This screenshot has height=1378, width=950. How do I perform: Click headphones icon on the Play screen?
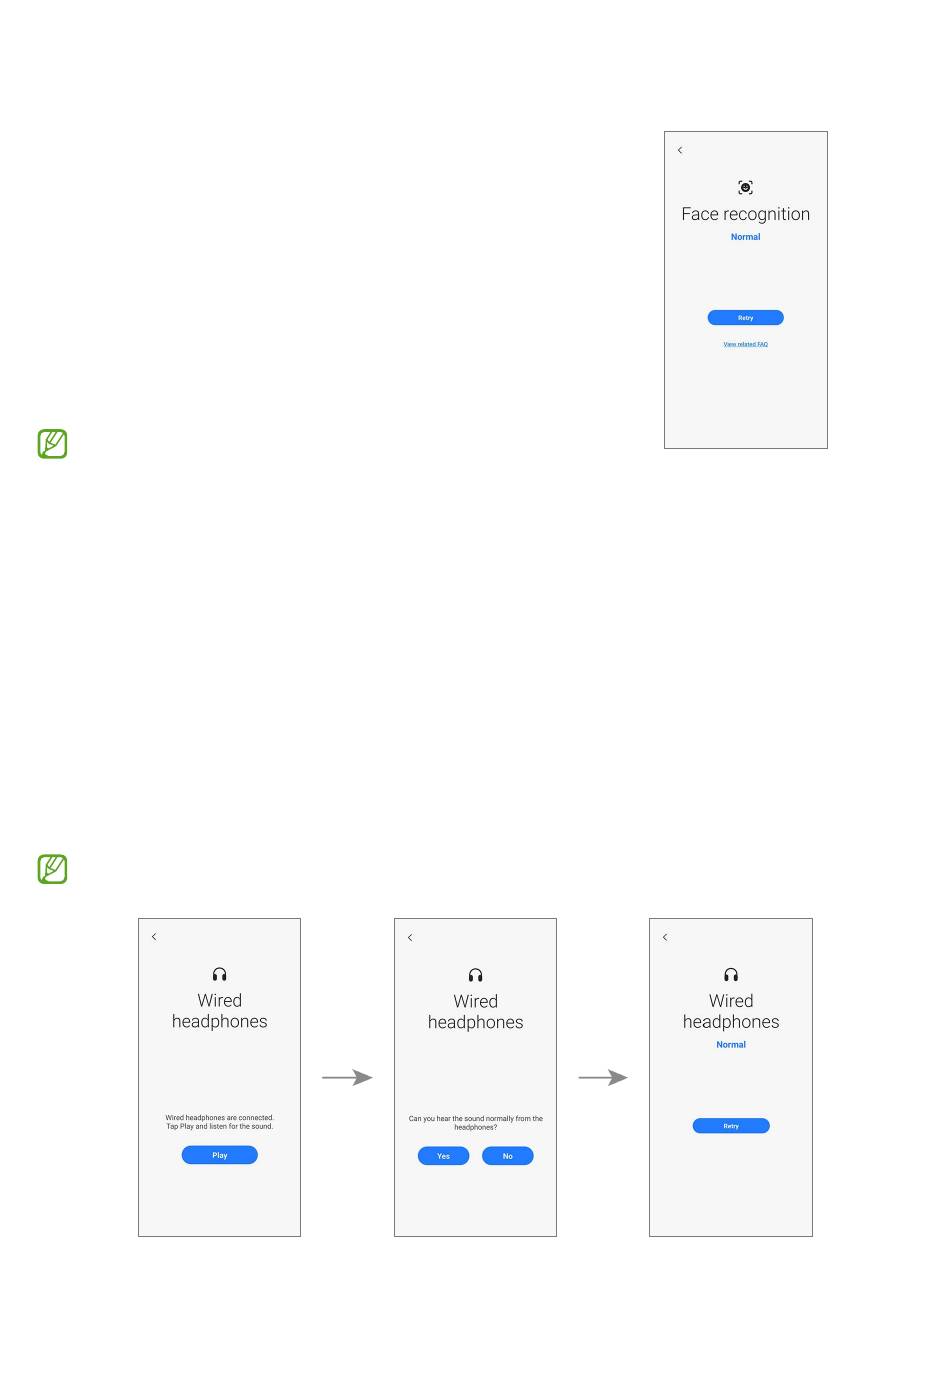tap(219, 974)
